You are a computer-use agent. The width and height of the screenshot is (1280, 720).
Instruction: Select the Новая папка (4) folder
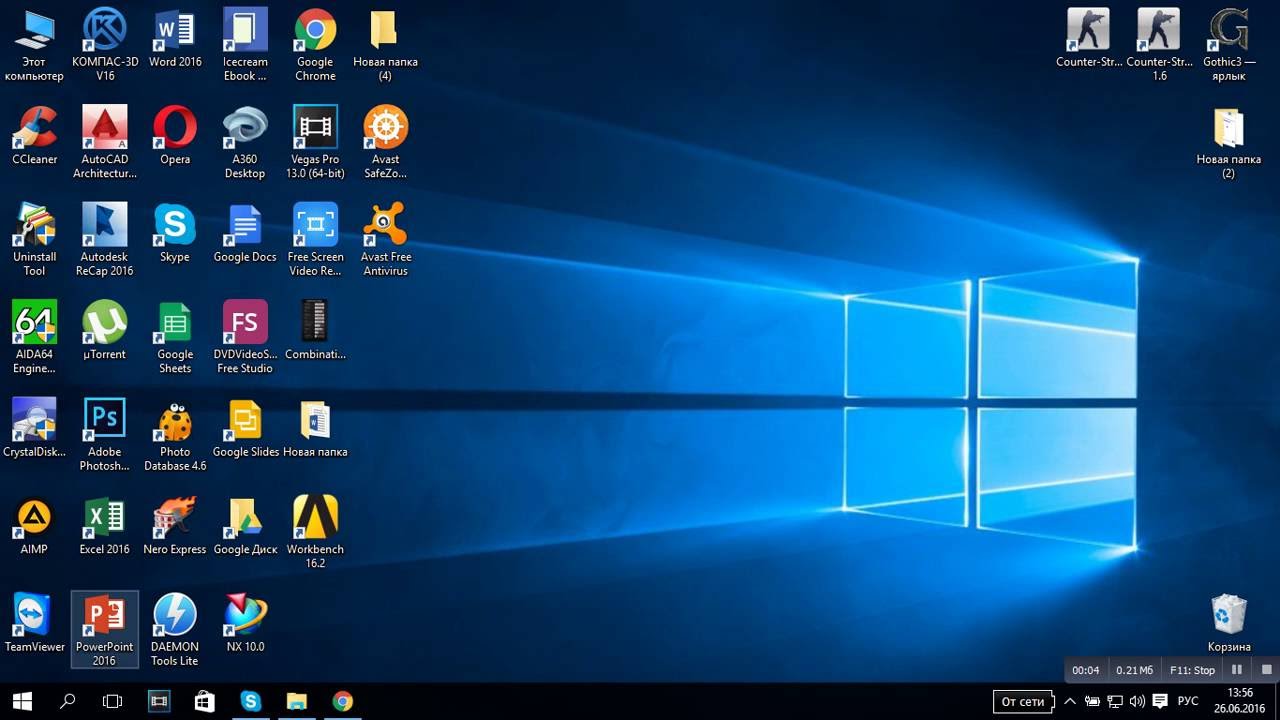(x=385, y=45)
